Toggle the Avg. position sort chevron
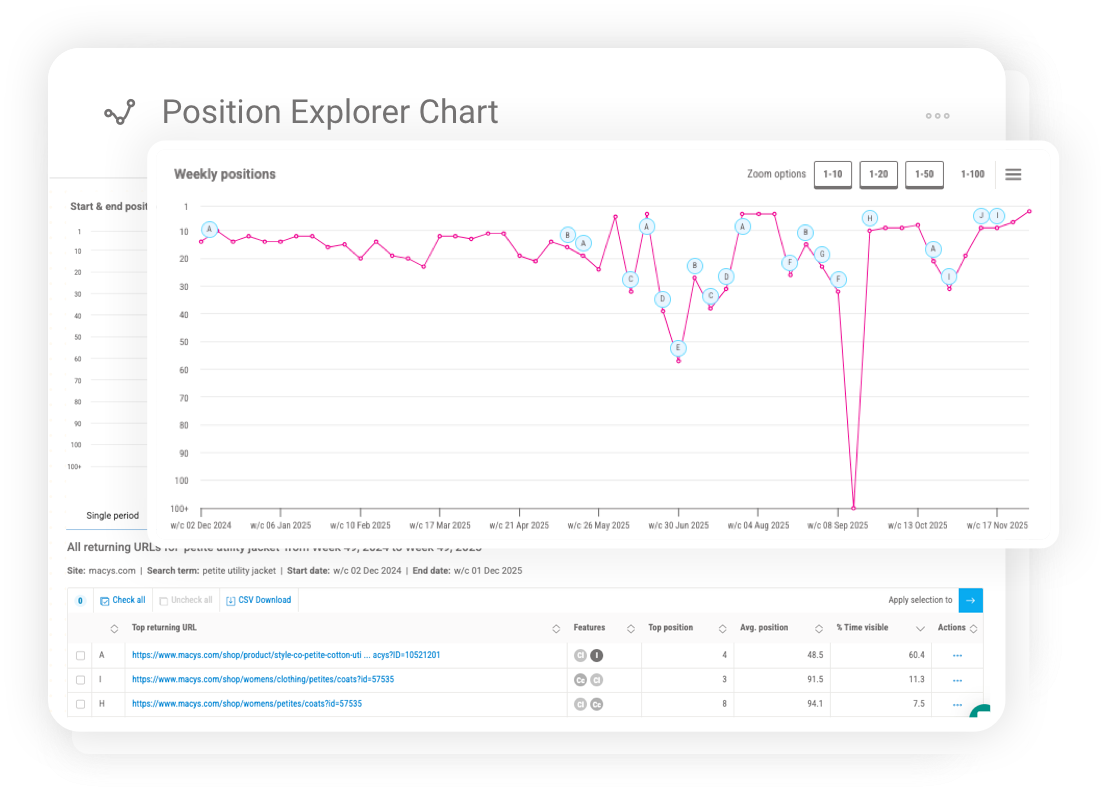 pos(821,628)
